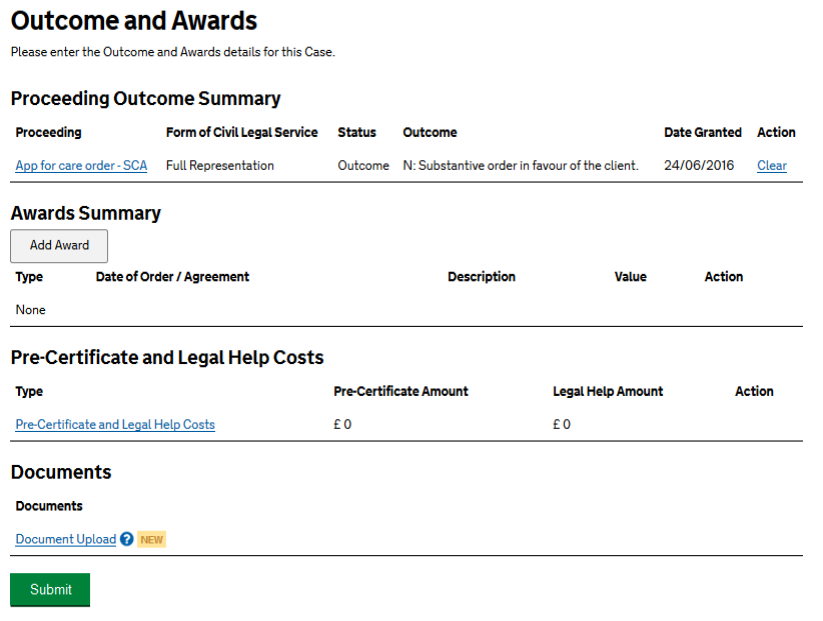Clear the proceeding outcome
This screenshot has width=823, height=621.
(771, 166)
